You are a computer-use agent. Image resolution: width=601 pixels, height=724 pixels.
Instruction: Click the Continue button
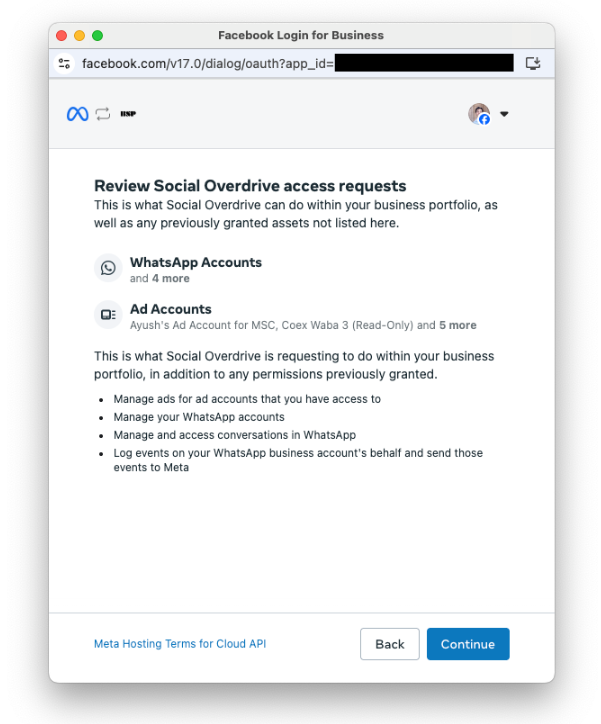click(468, 644)
